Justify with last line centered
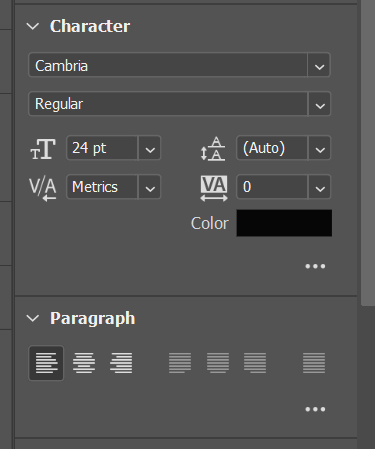This screenshot has width=375, height=449. point(218,363)
